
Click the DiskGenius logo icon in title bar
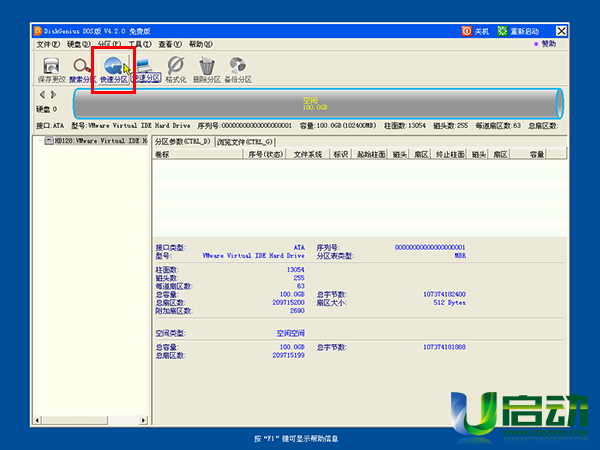click(38, 31)
